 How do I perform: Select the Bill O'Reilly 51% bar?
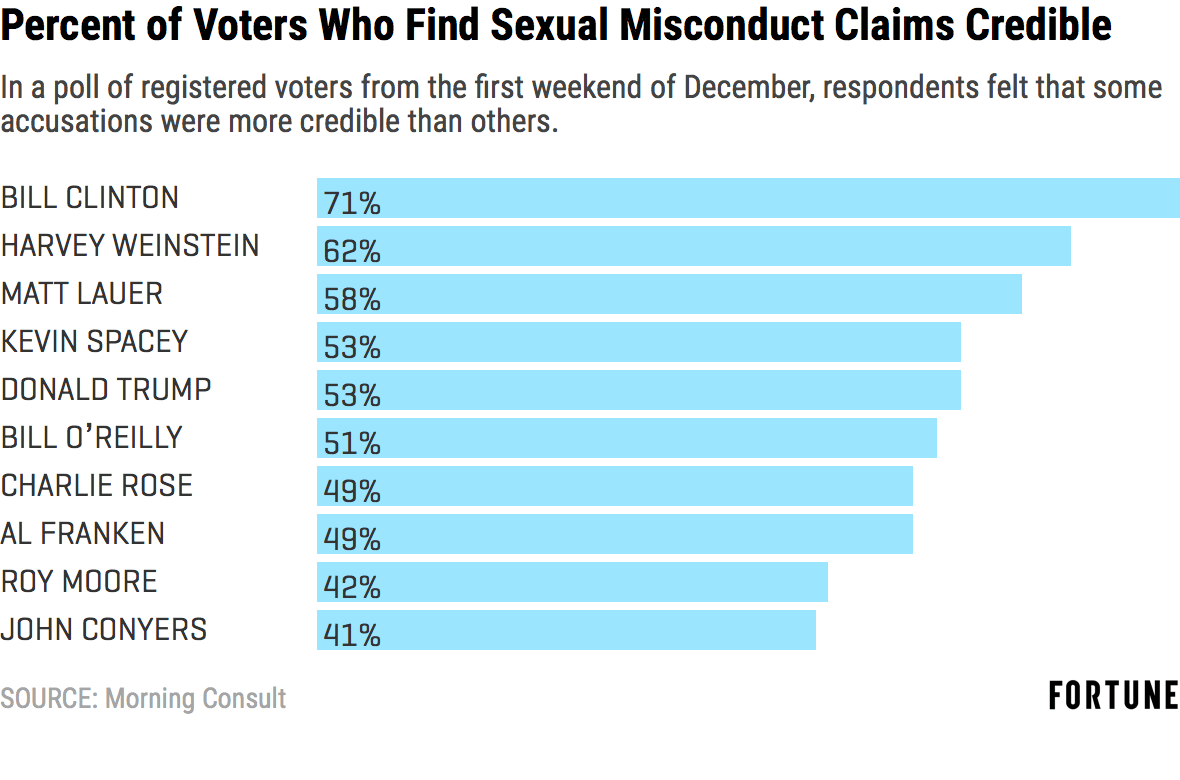(x=627, y=438)
